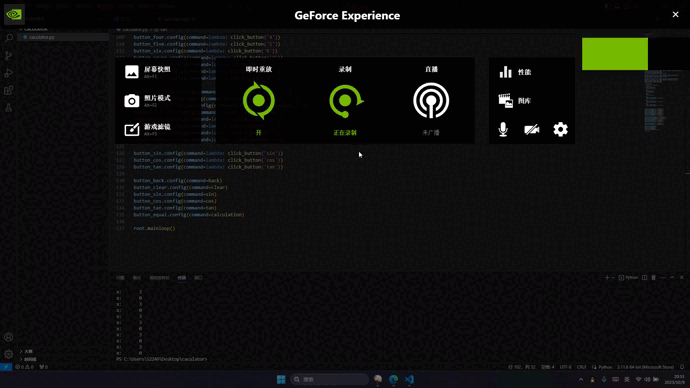Open the 性能 performance panel

(515, 72)
